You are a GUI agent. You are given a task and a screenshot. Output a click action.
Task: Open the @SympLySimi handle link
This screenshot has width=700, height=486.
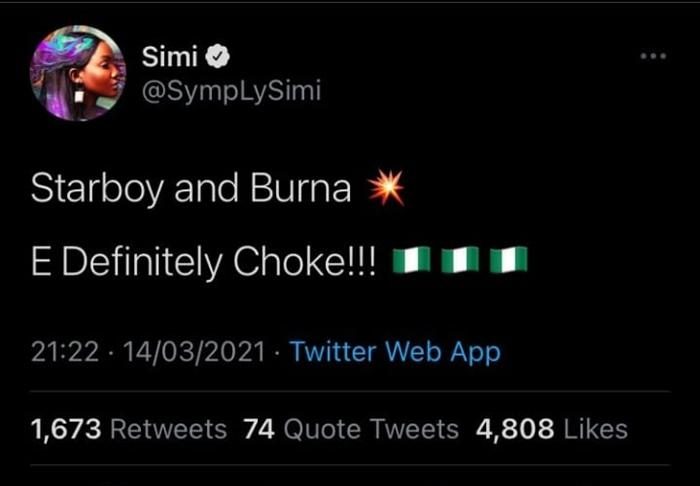(x=231, y=92)
